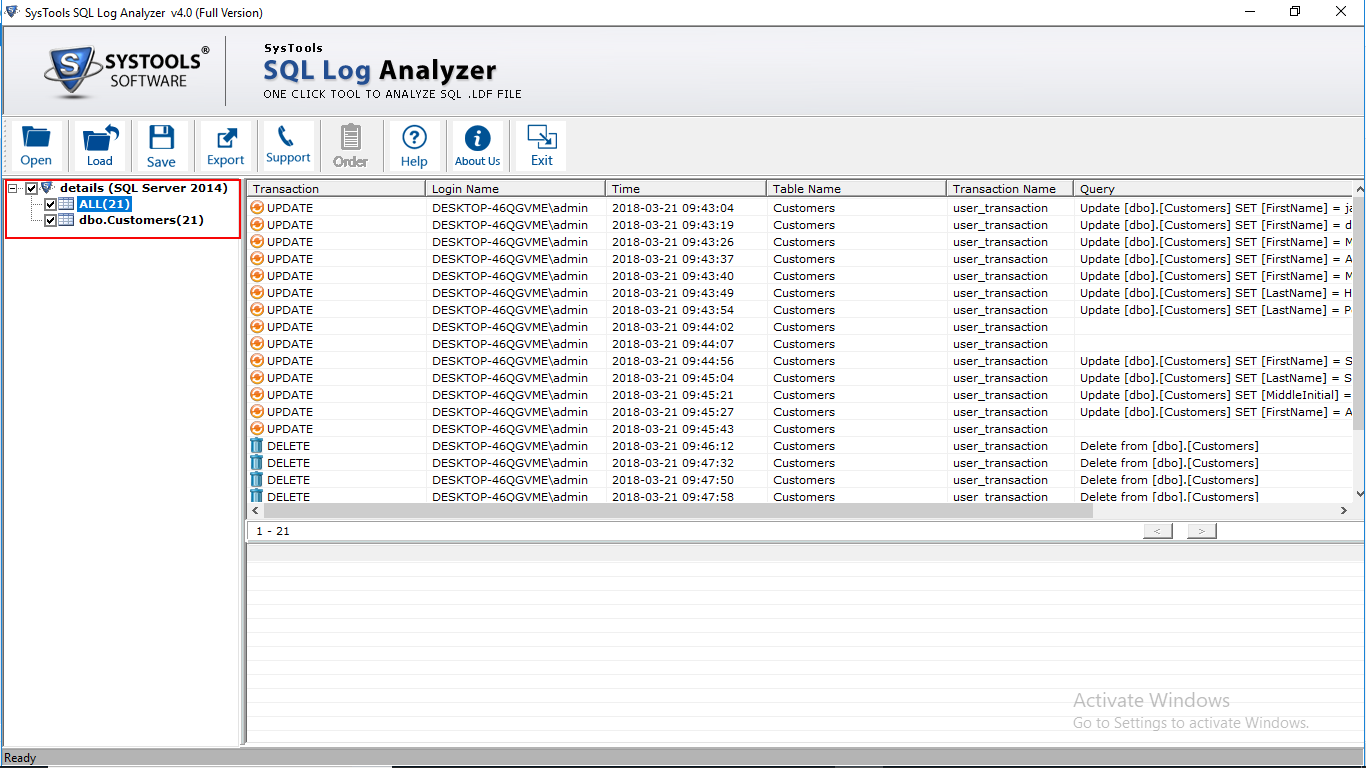Collapse the details database tree node
Image resolution: width=1366 pixels, height=768 pixels.
point(13,188)
